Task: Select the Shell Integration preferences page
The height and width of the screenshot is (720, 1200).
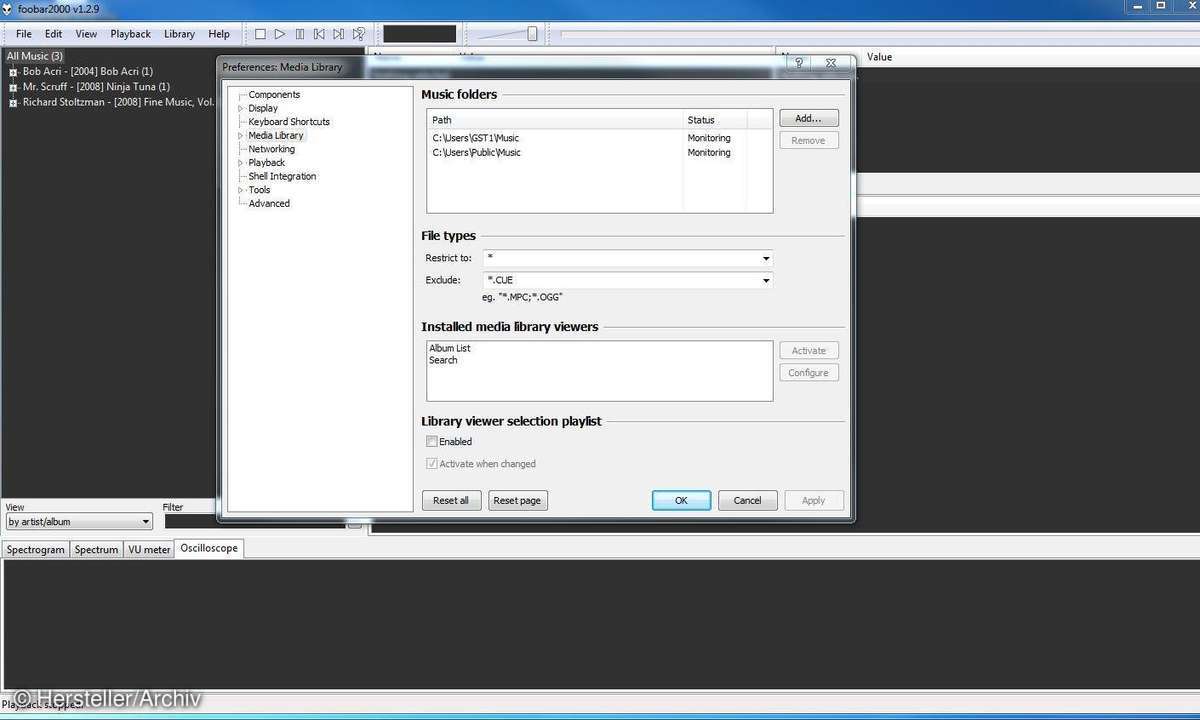Action: point(282,176)
